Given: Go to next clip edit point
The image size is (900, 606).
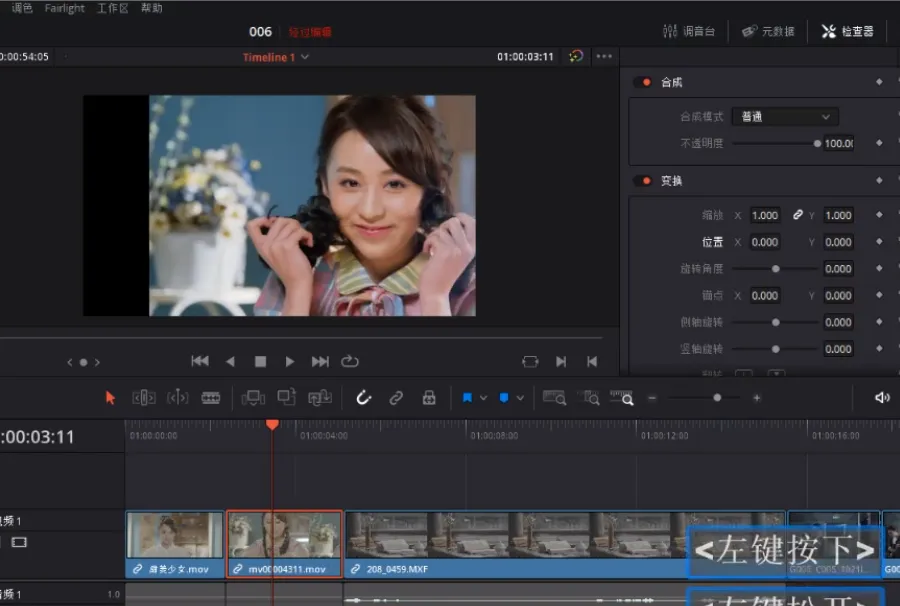Looking at the screenshot, I should coord(561,362).
